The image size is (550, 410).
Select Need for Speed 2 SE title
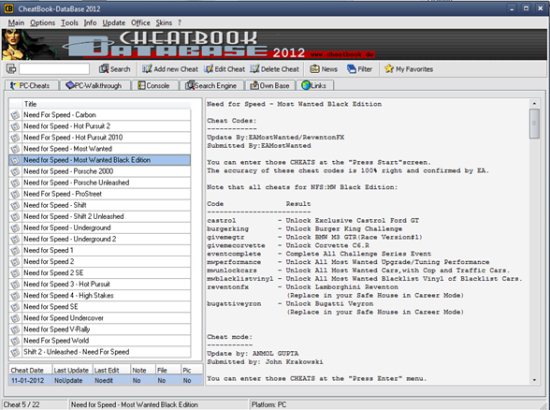pos(53,273)
